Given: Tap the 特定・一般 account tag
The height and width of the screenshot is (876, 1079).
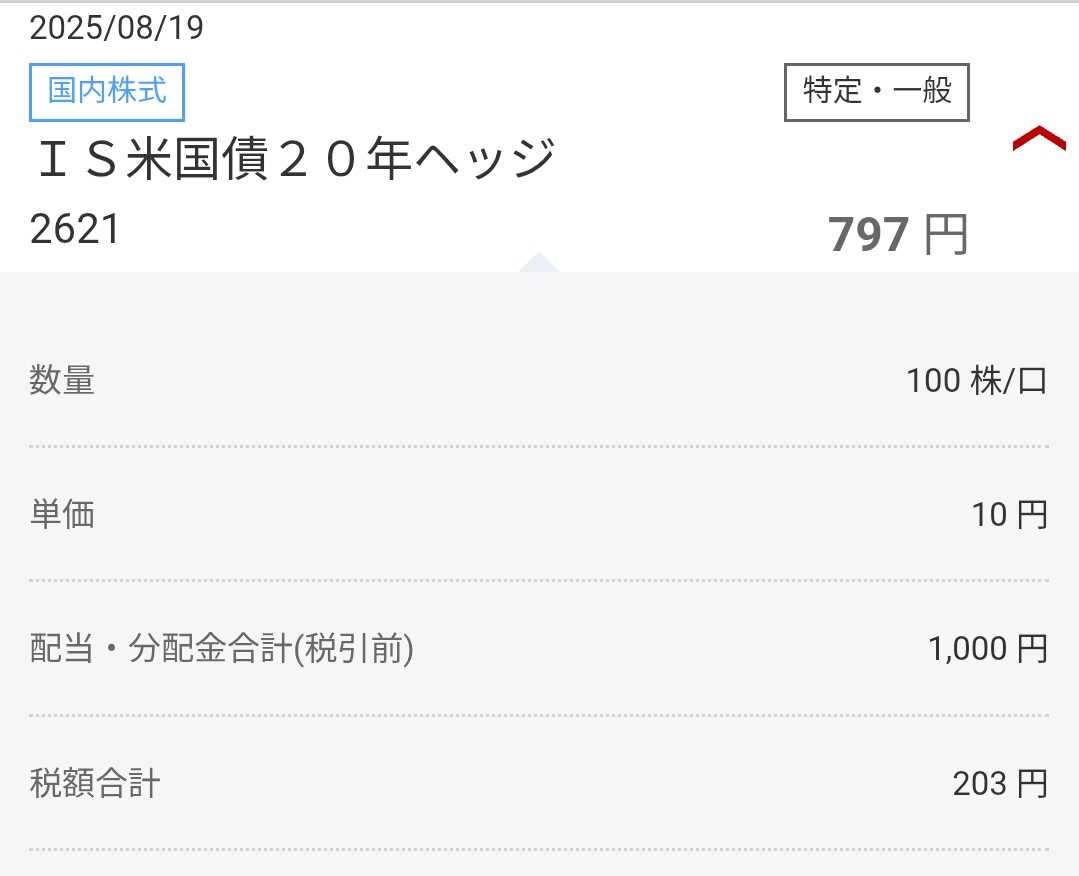Looking at the screenshot, I should [x=876, y=92].
